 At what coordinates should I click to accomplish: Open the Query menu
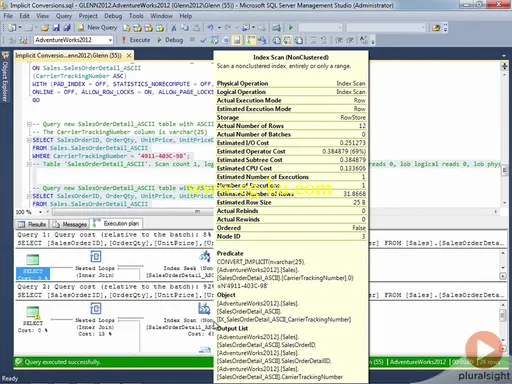tap(64, 16)
